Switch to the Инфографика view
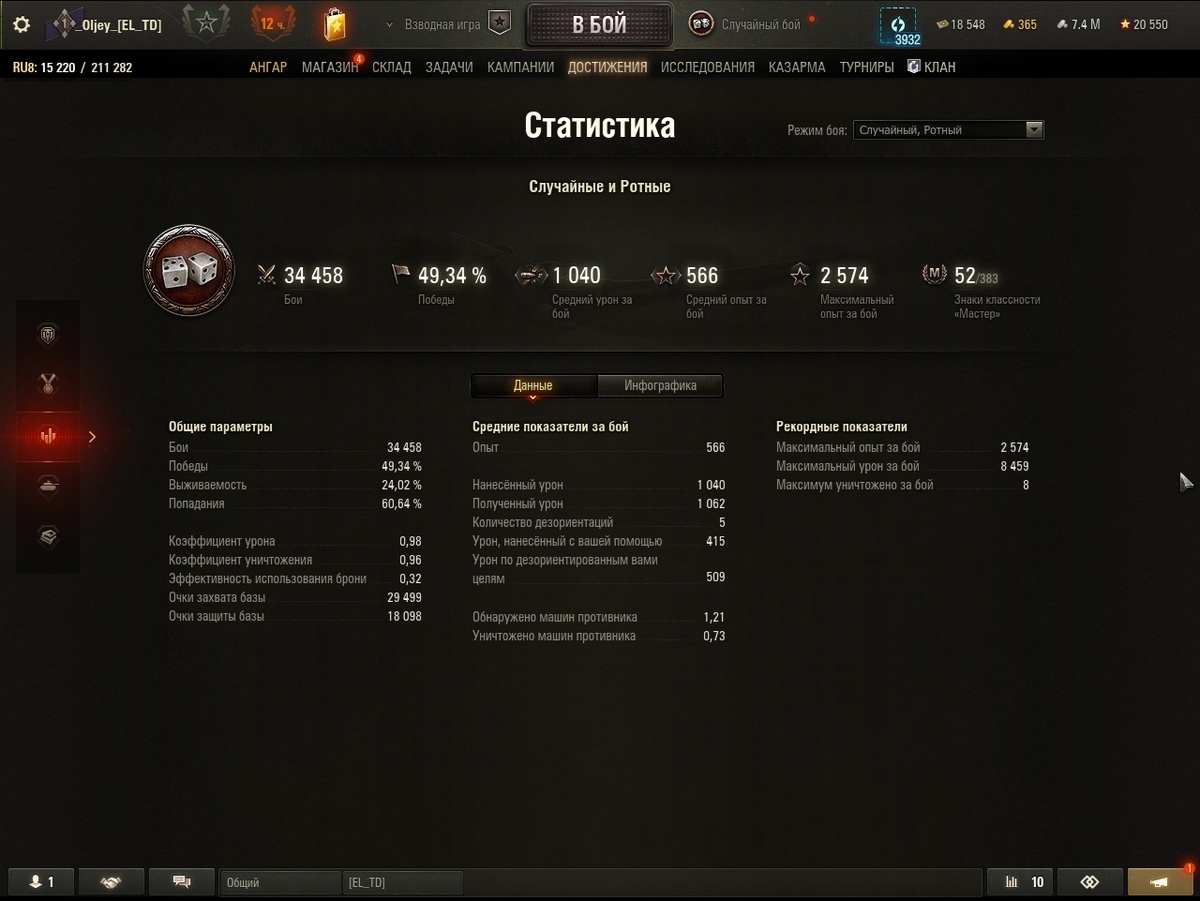The image size is (1200, 901). [x=660, y=385]
